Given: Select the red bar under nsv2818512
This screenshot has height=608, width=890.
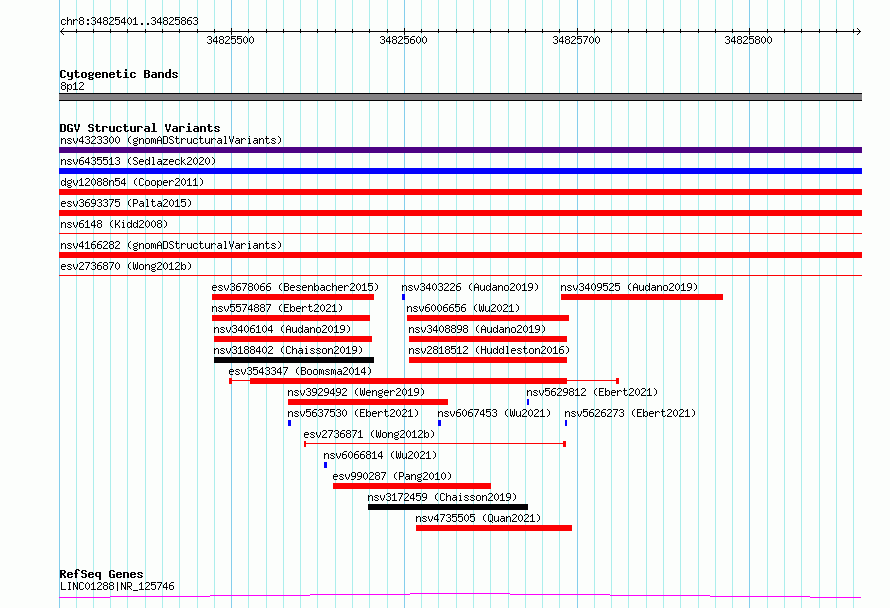Looking at the screenshot, I should [488, 360].
